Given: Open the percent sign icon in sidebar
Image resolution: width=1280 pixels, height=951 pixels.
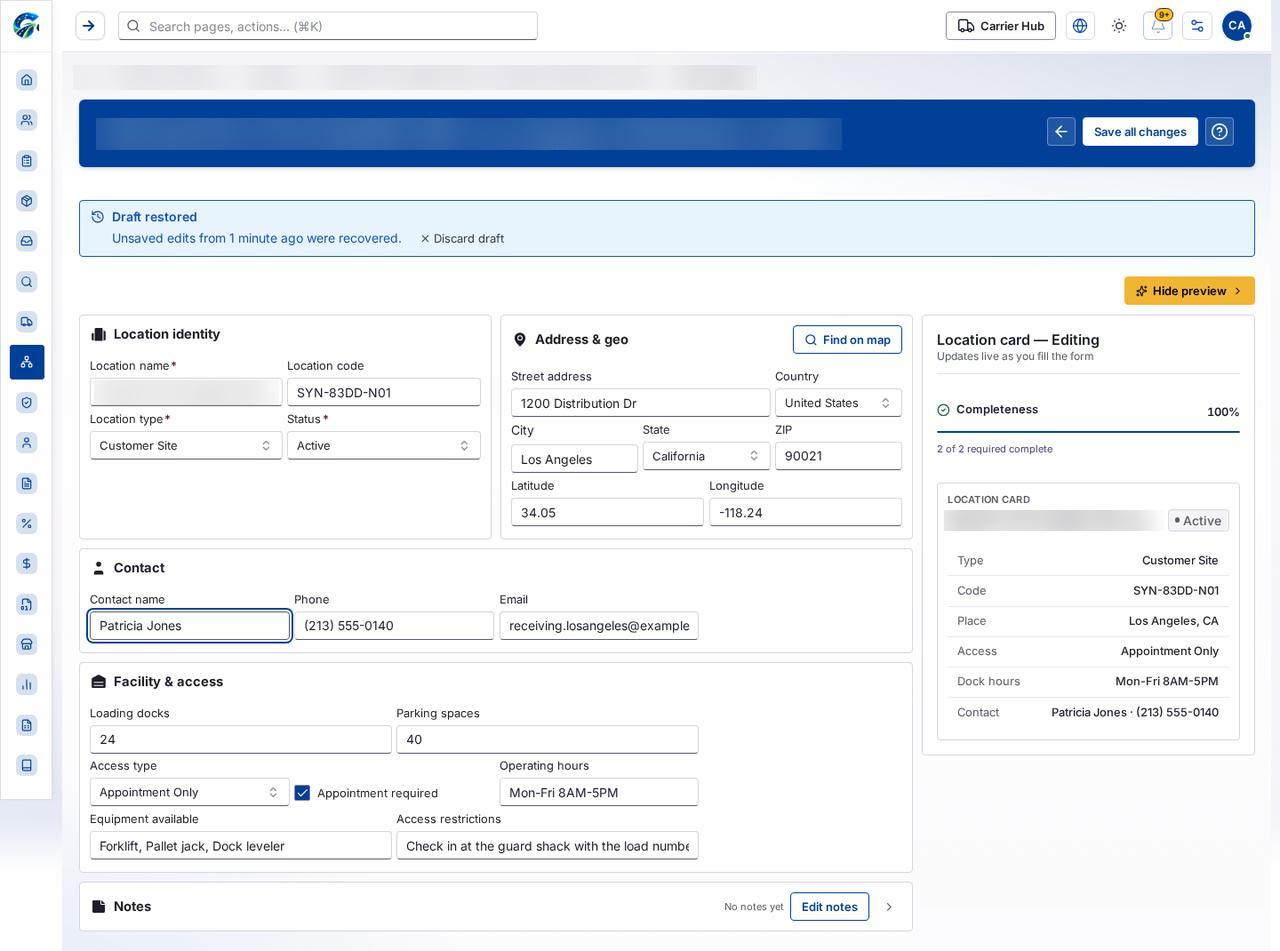Looking at the screenshot, I should click(x=27, y=524).
